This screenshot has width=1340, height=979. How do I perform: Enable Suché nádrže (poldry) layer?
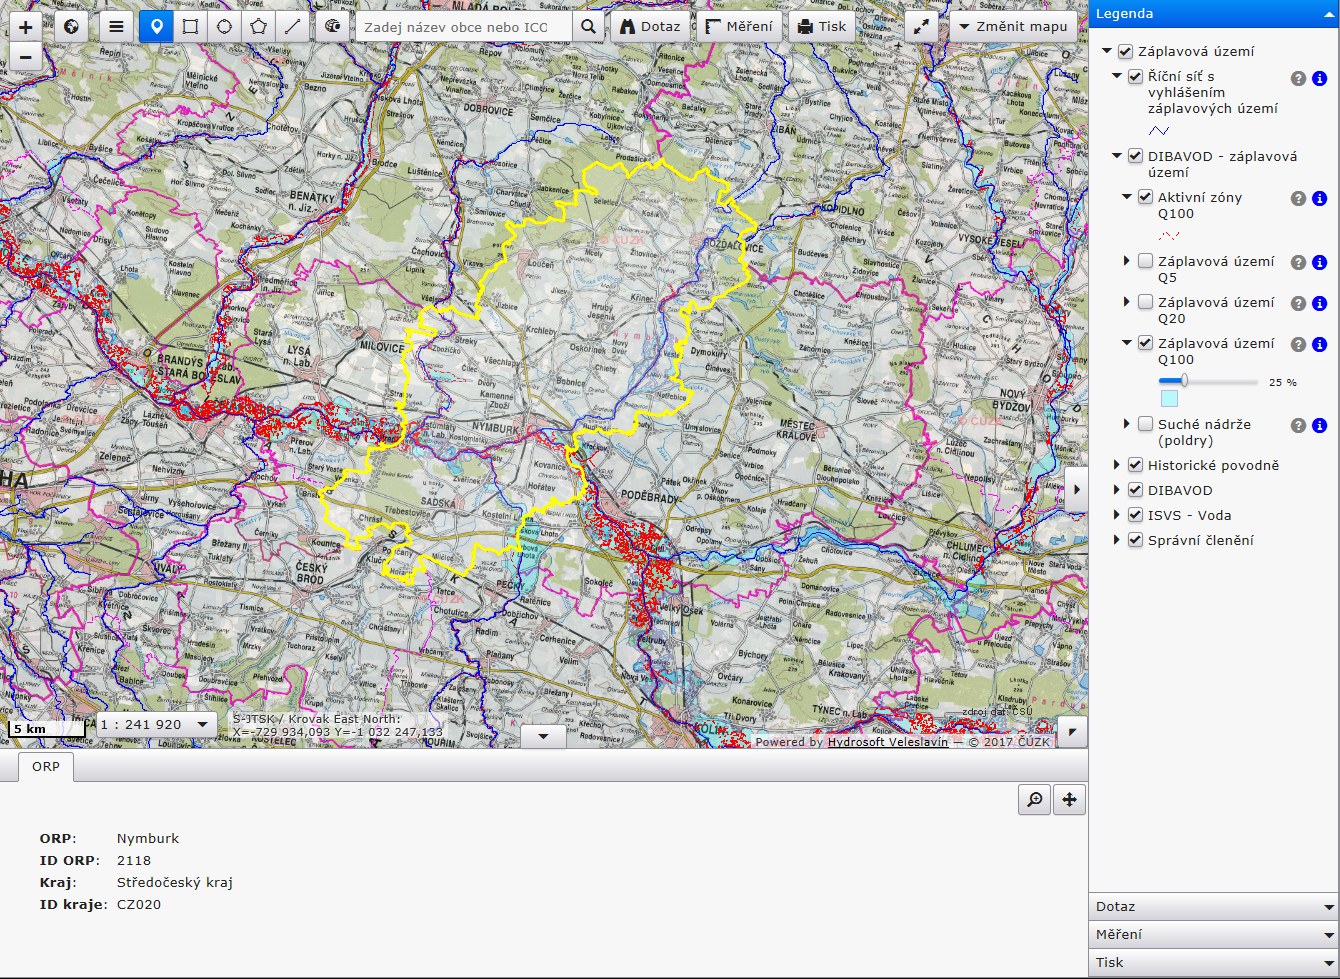[x=1145, y=424]
